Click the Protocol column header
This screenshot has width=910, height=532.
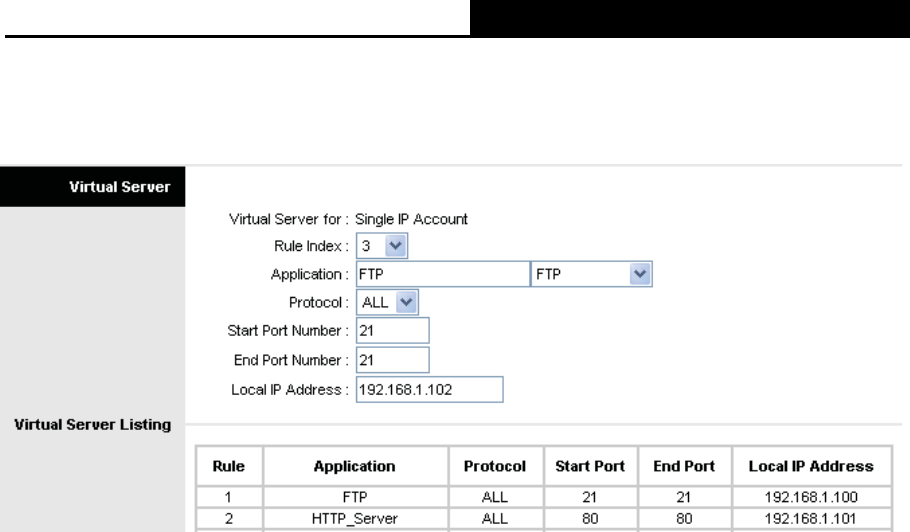494,466
